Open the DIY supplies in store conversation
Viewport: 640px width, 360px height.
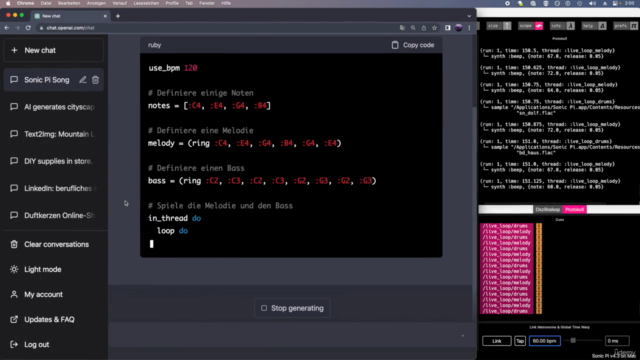point(53,161)
